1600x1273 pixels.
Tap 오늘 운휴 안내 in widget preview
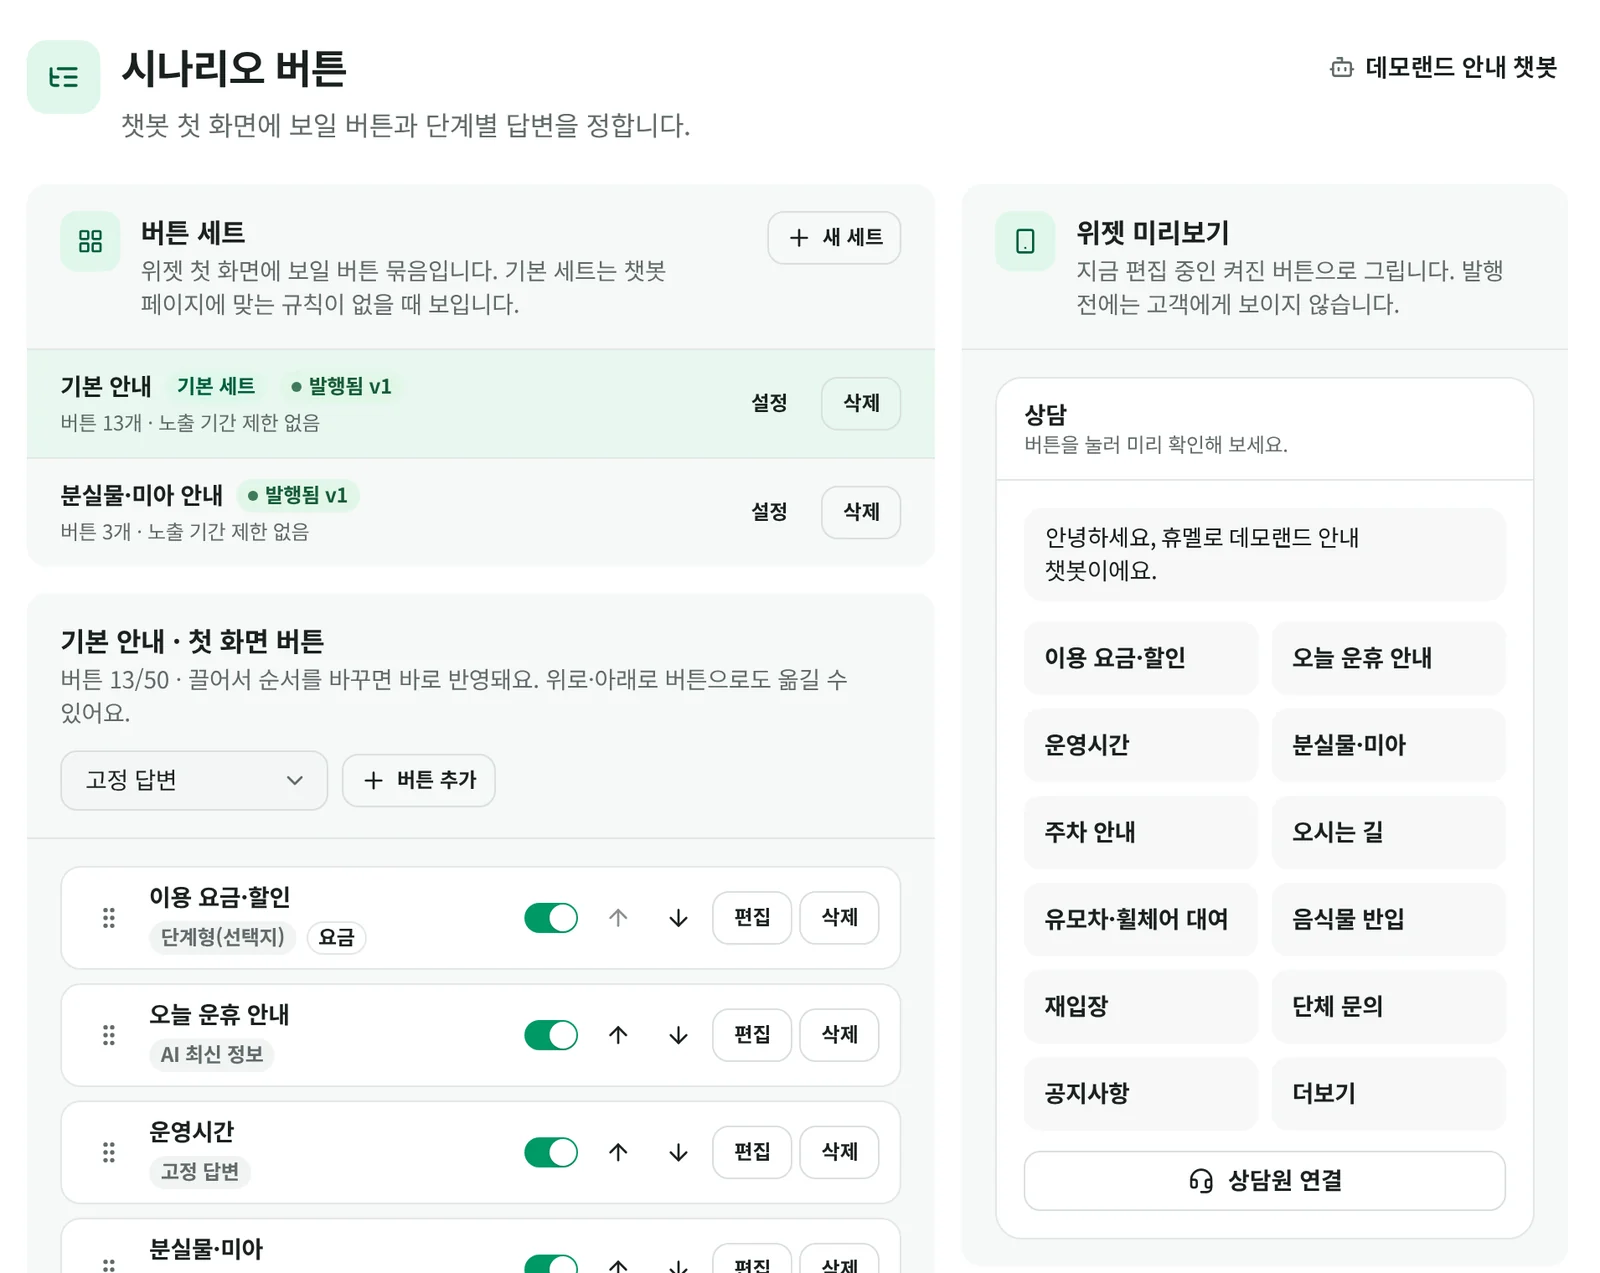1388,658
